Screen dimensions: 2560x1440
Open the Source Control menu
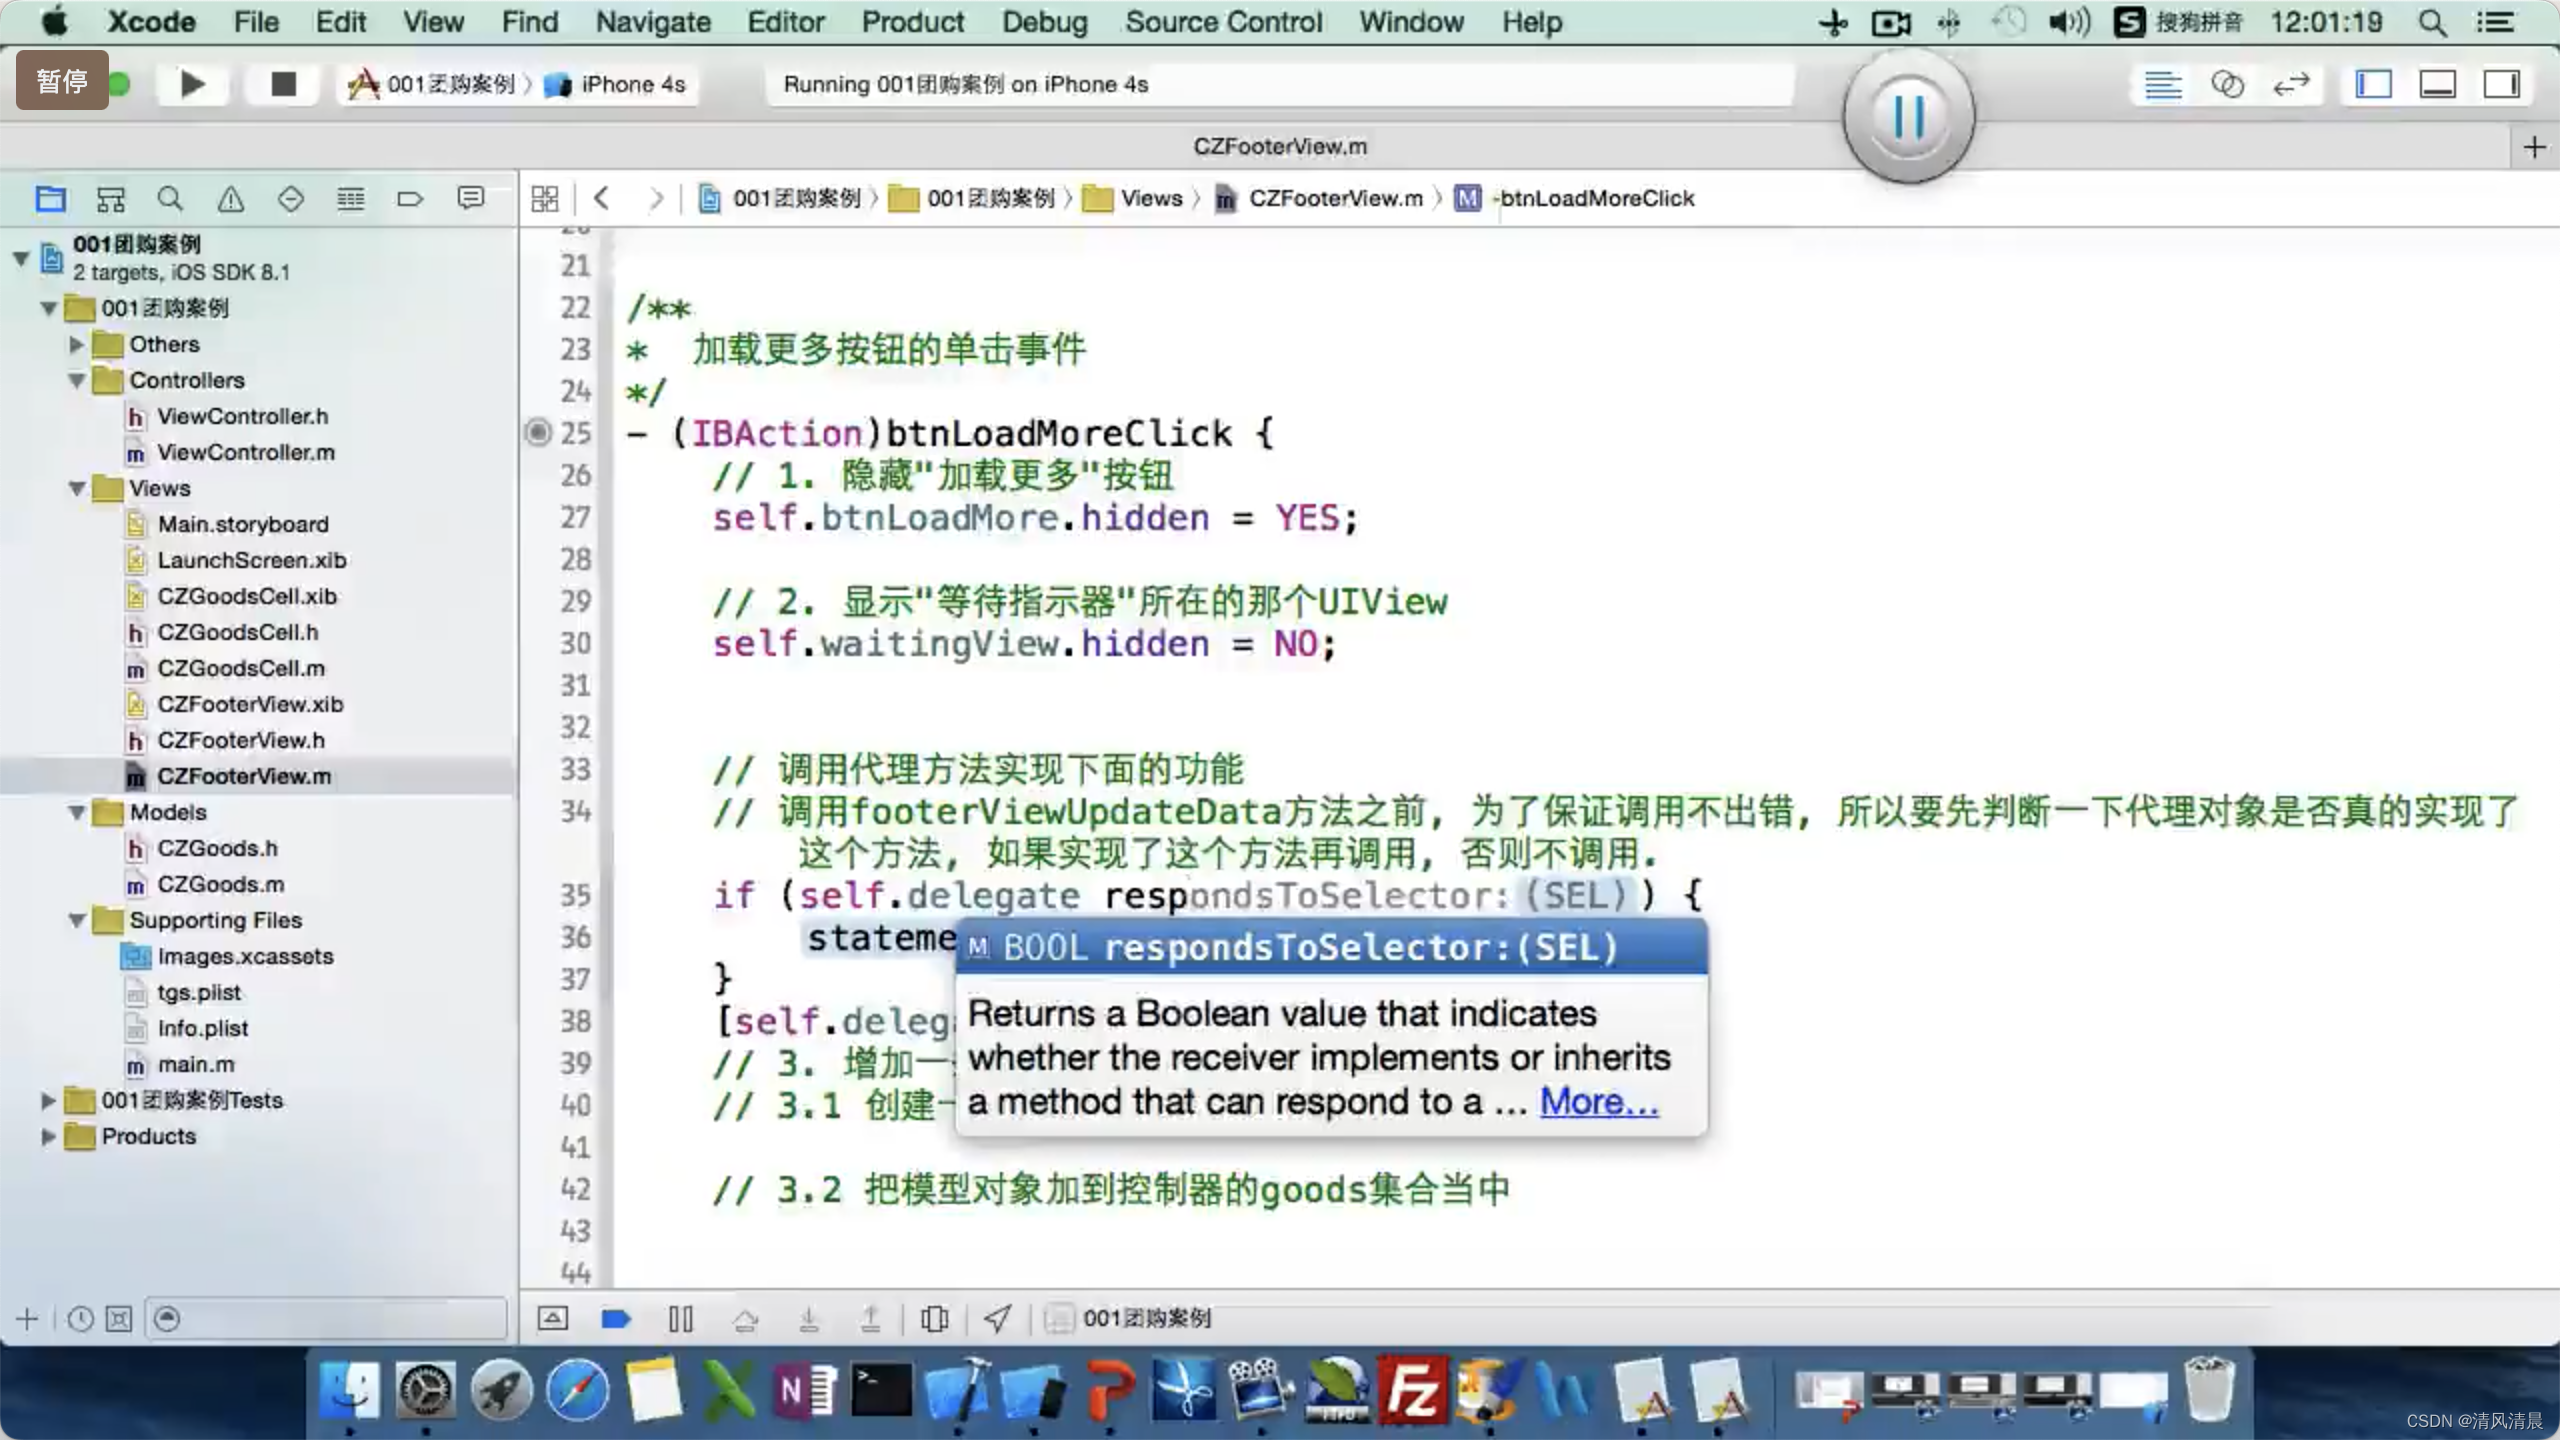tap(1223, 22)
